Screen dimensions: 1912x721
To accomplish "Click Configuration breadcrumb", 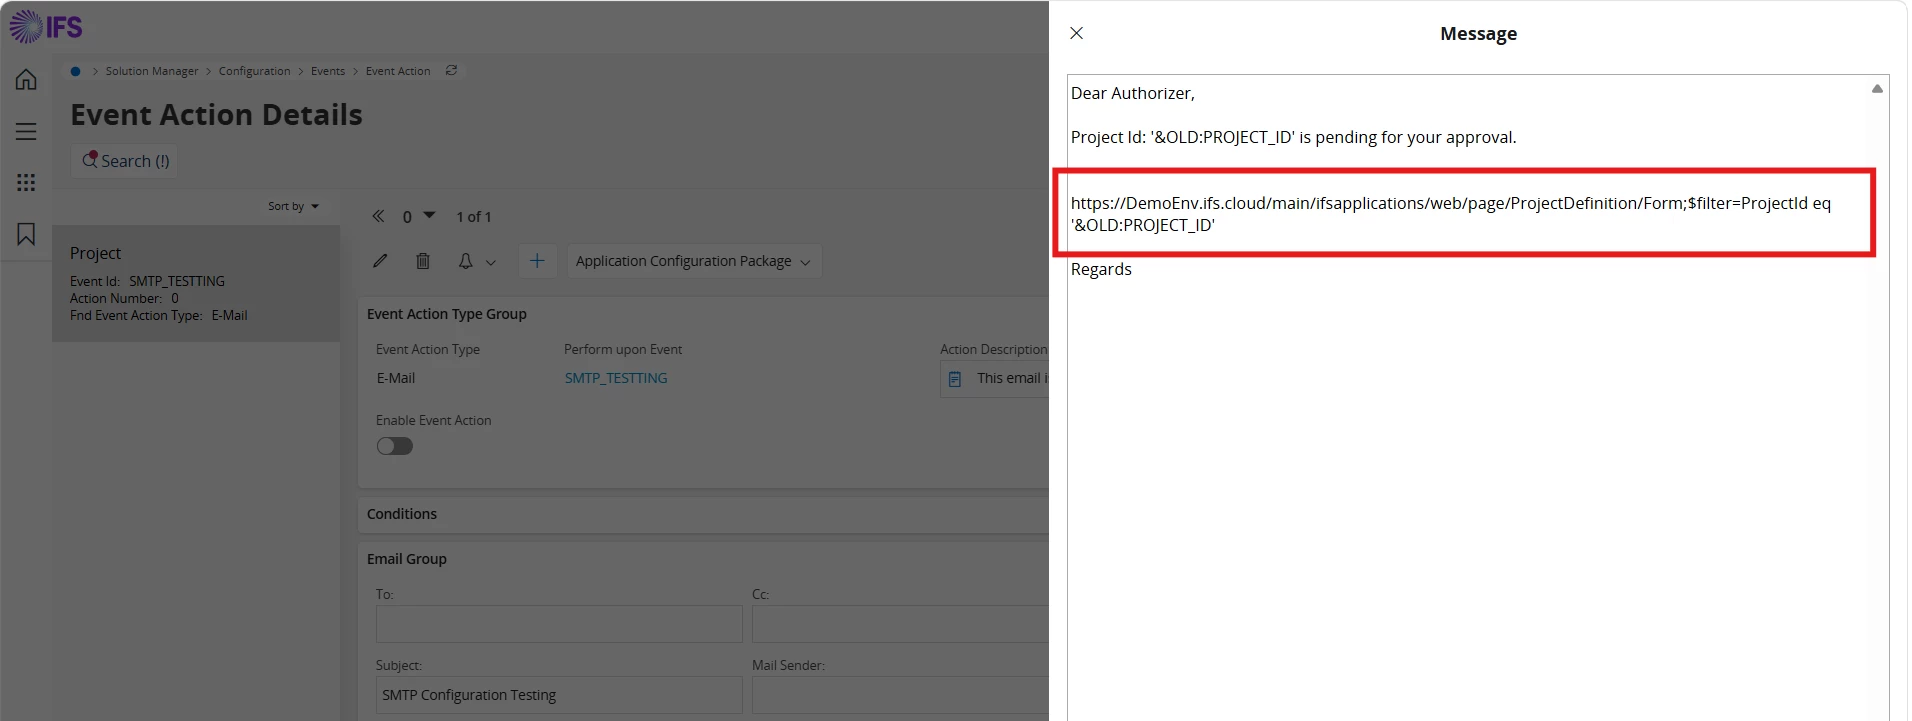I will (x=254, y=71).
